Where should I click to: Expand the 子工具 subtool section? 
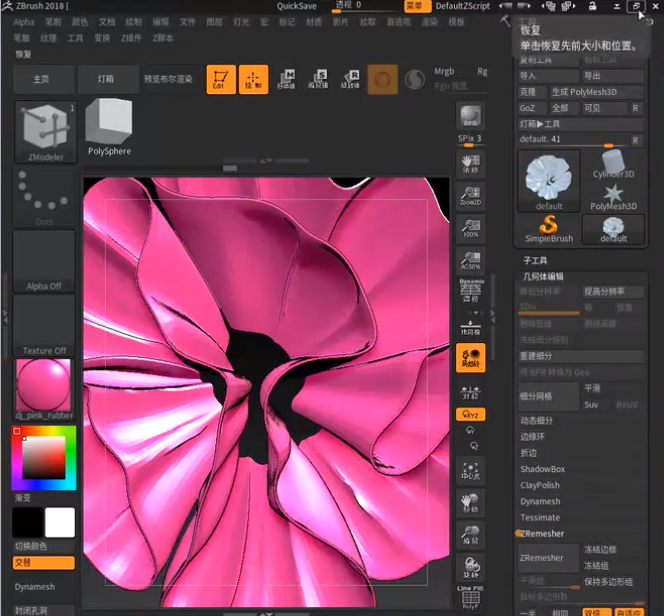(535, 260)
